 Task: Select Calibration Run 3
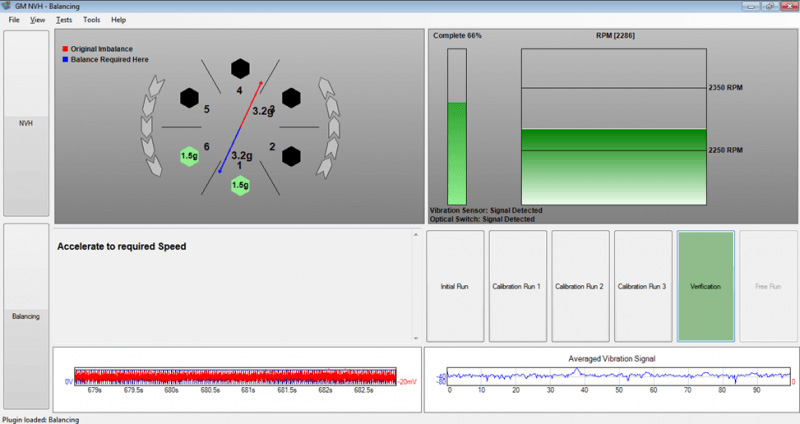click(642, 286)
